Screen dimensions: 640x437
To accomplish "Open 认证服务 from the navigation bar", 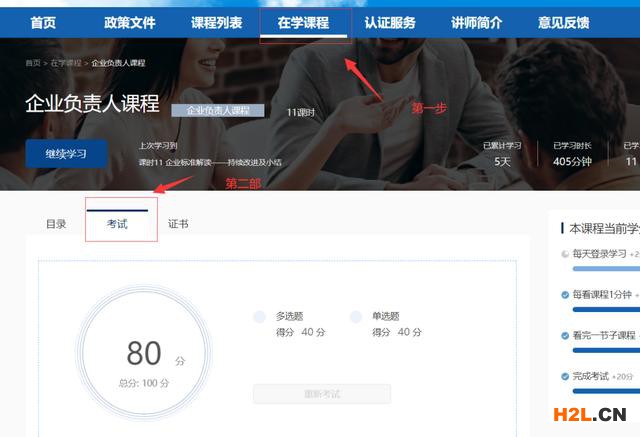I will point(391,22).
